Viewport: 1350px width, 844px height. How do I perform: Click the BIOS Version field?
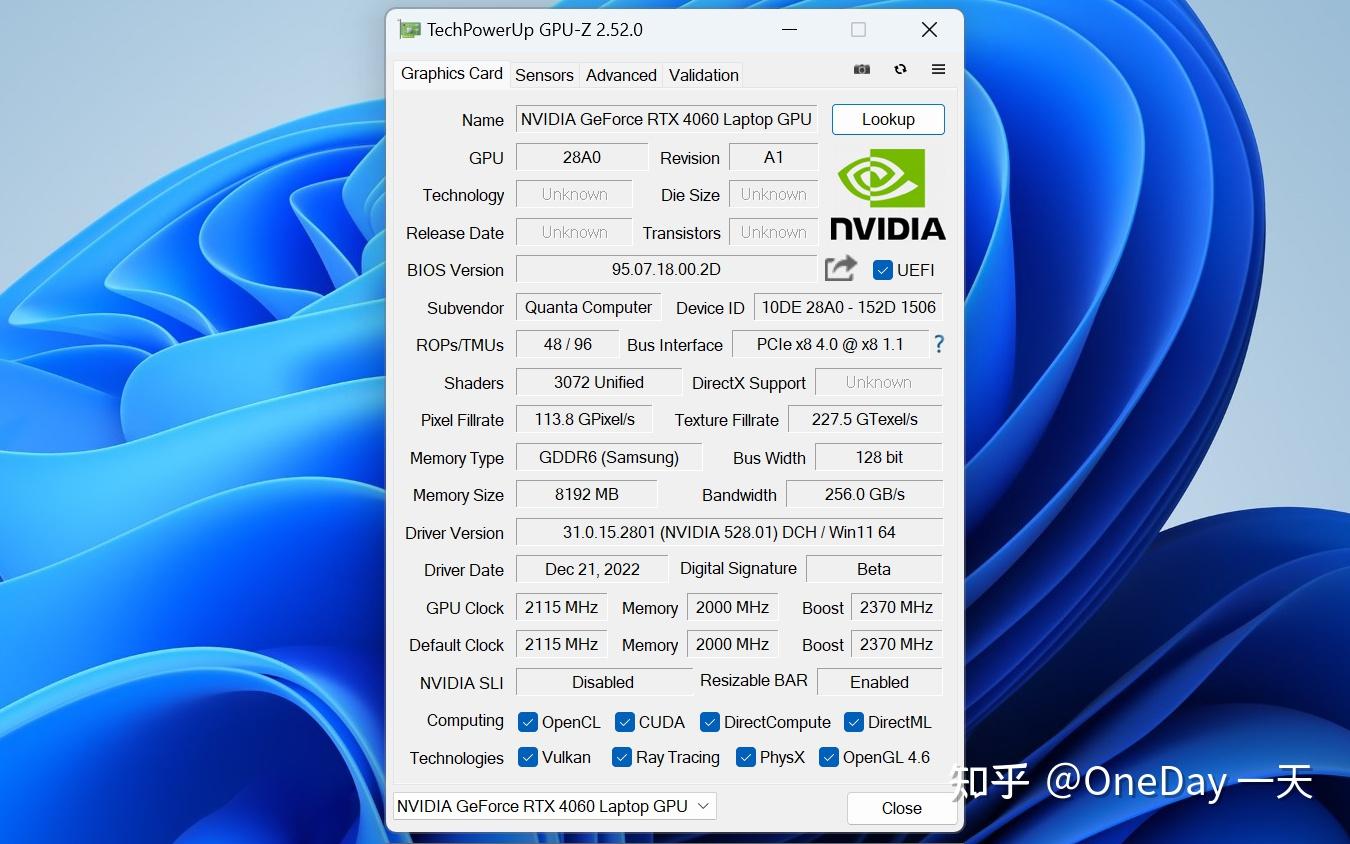pos(665,269)
